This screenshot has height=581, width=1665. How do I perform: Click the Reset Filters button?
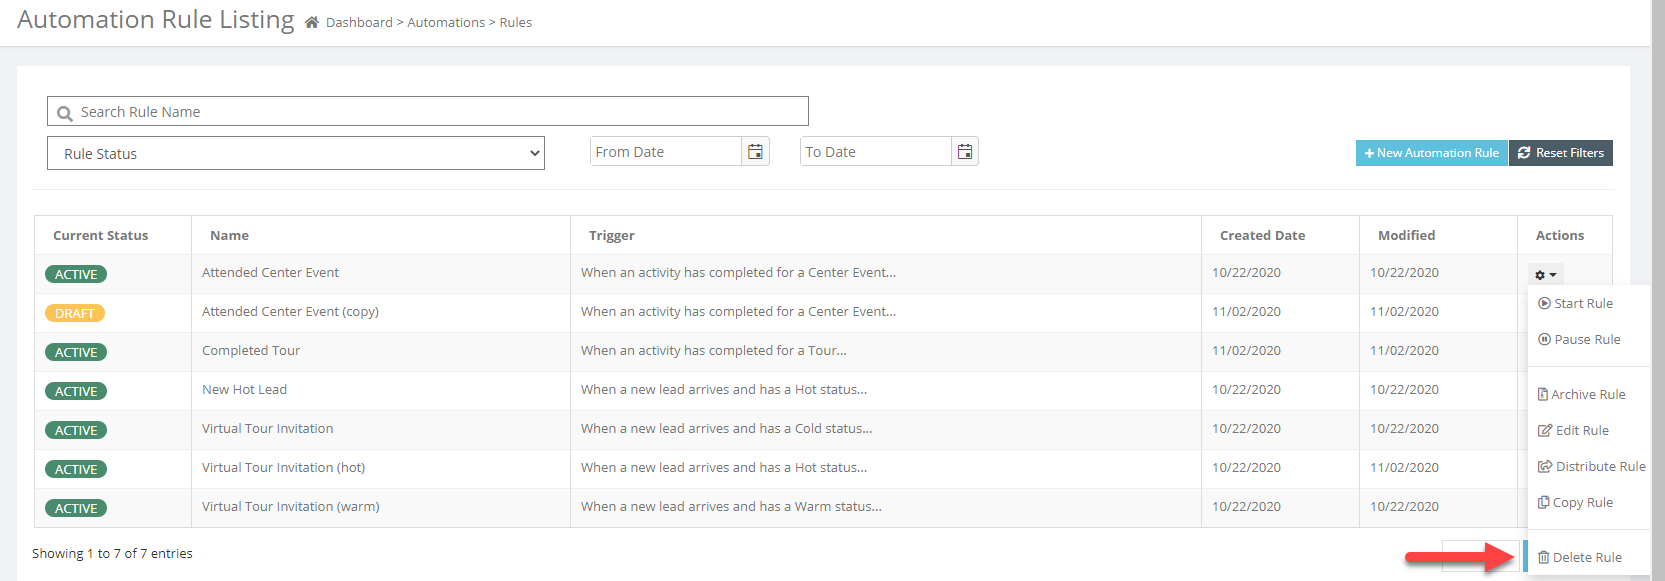coord(1561,153)
